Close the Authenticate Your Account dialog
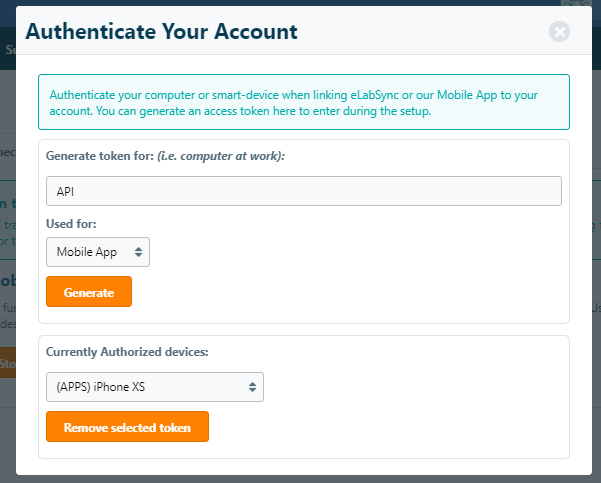The width and height of the screenshot is (601, 483). coord(560,31)
